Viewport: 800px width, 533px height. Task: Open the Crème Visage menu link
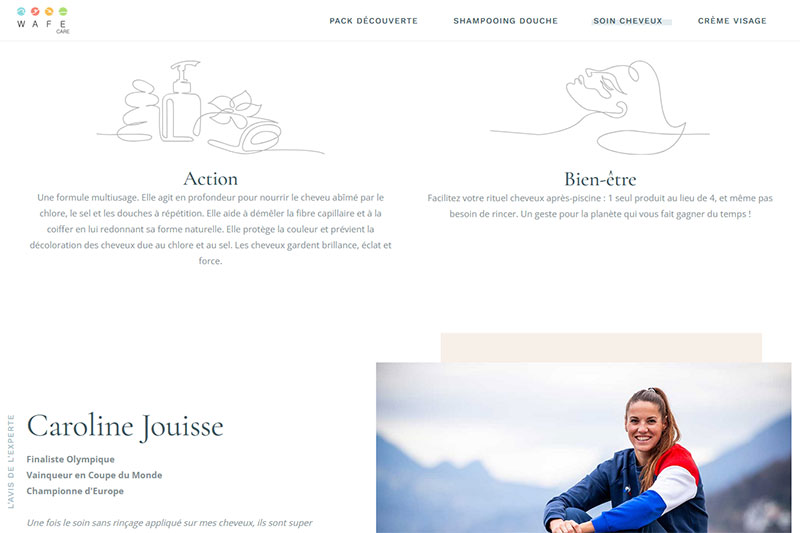[732, 21]
